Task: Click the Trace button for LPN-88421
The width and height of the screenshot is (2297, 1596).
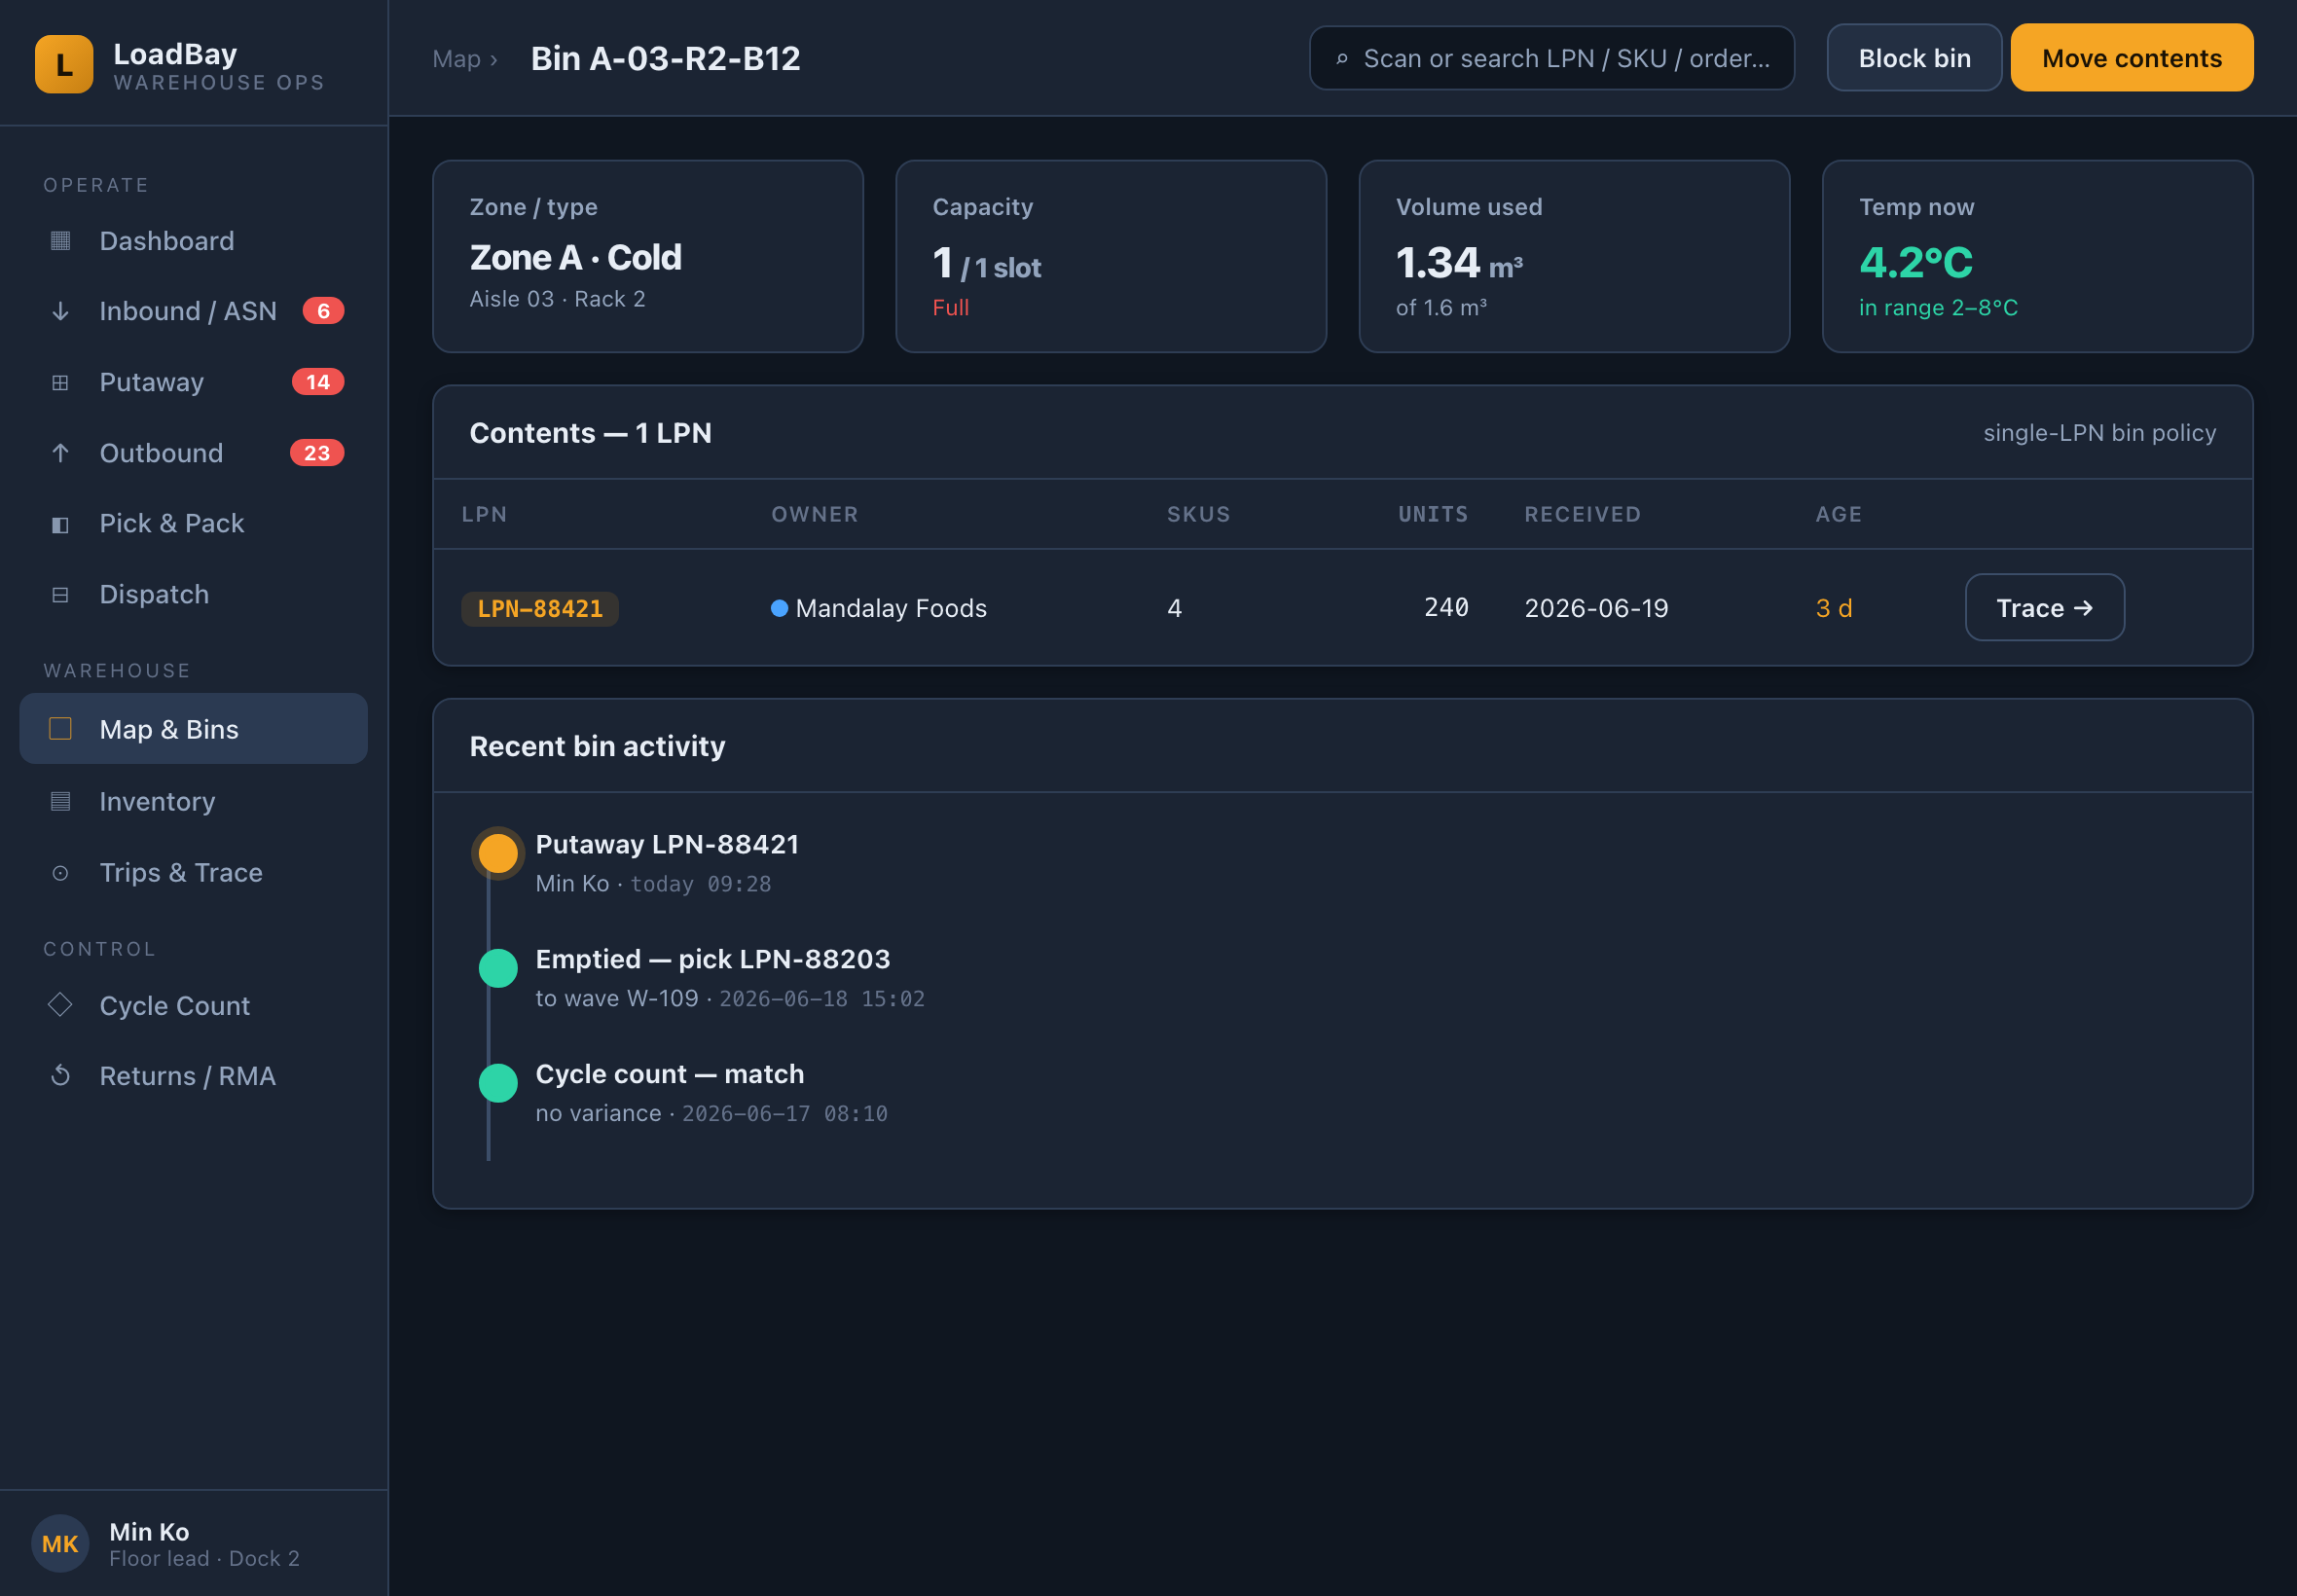Action: coord(2044,607)
